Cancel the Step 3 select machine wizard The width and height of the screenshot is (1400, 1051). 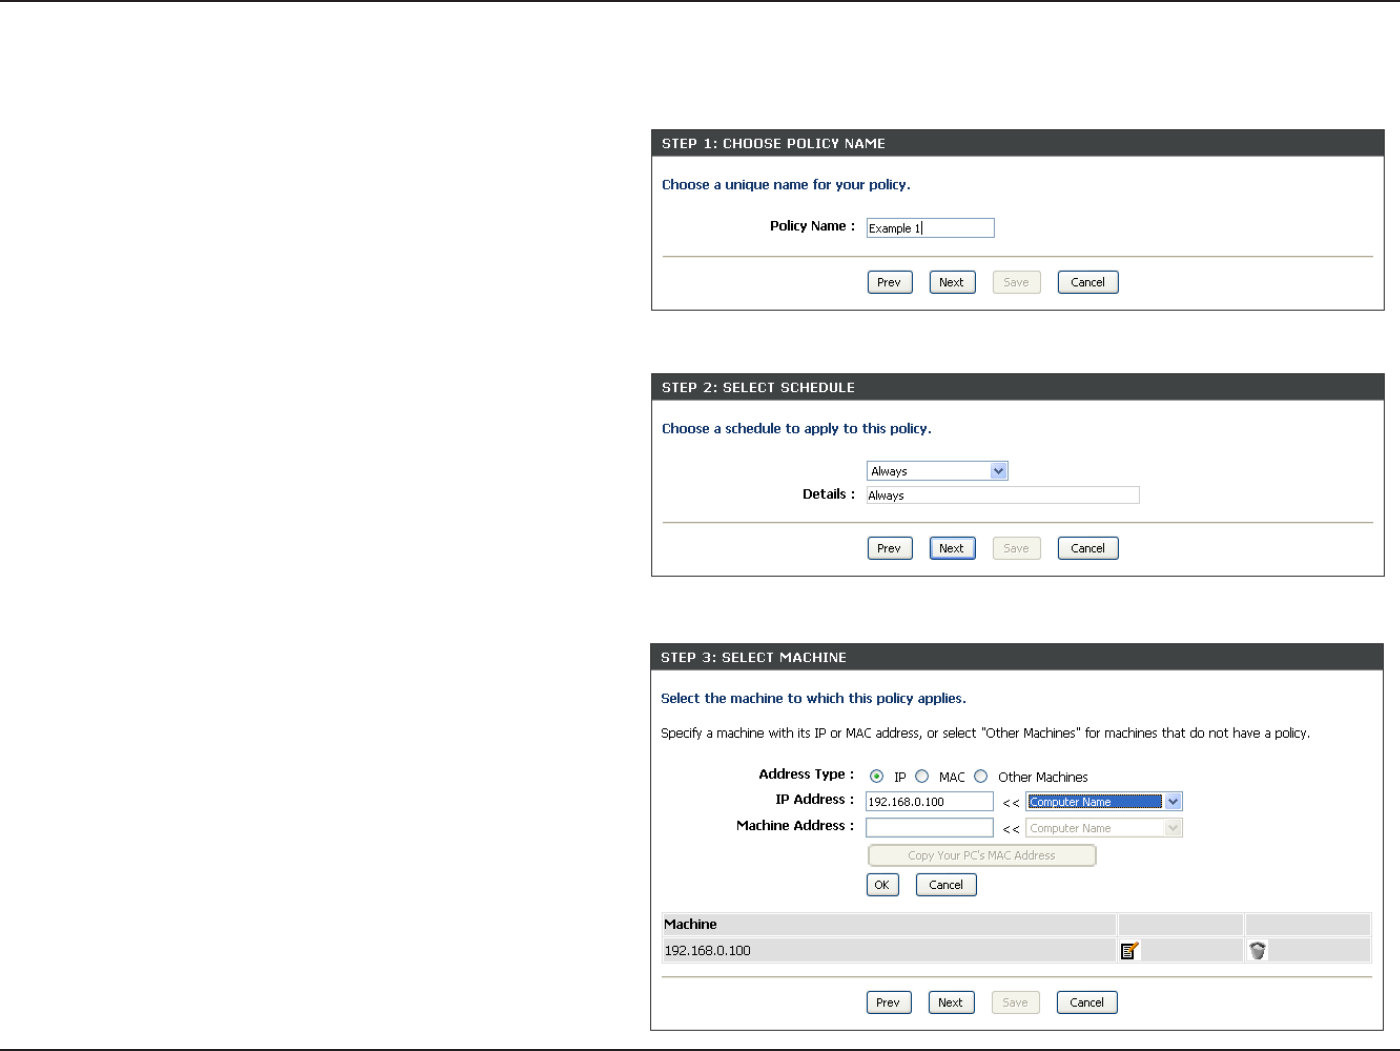point(1087,1003)
